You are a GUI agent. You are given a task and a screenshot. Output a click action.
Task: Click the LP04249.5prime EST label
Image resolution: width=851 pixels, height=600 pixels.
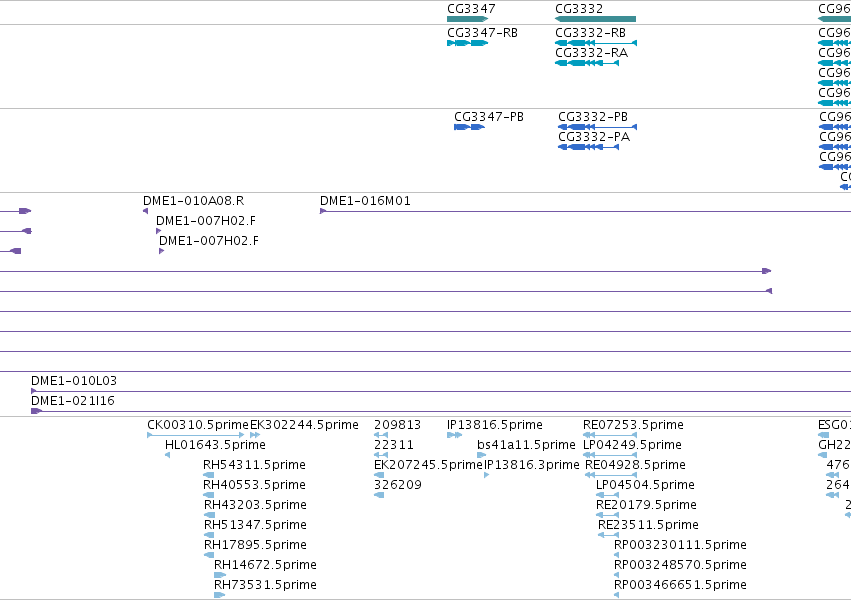[x=632, y=445]
